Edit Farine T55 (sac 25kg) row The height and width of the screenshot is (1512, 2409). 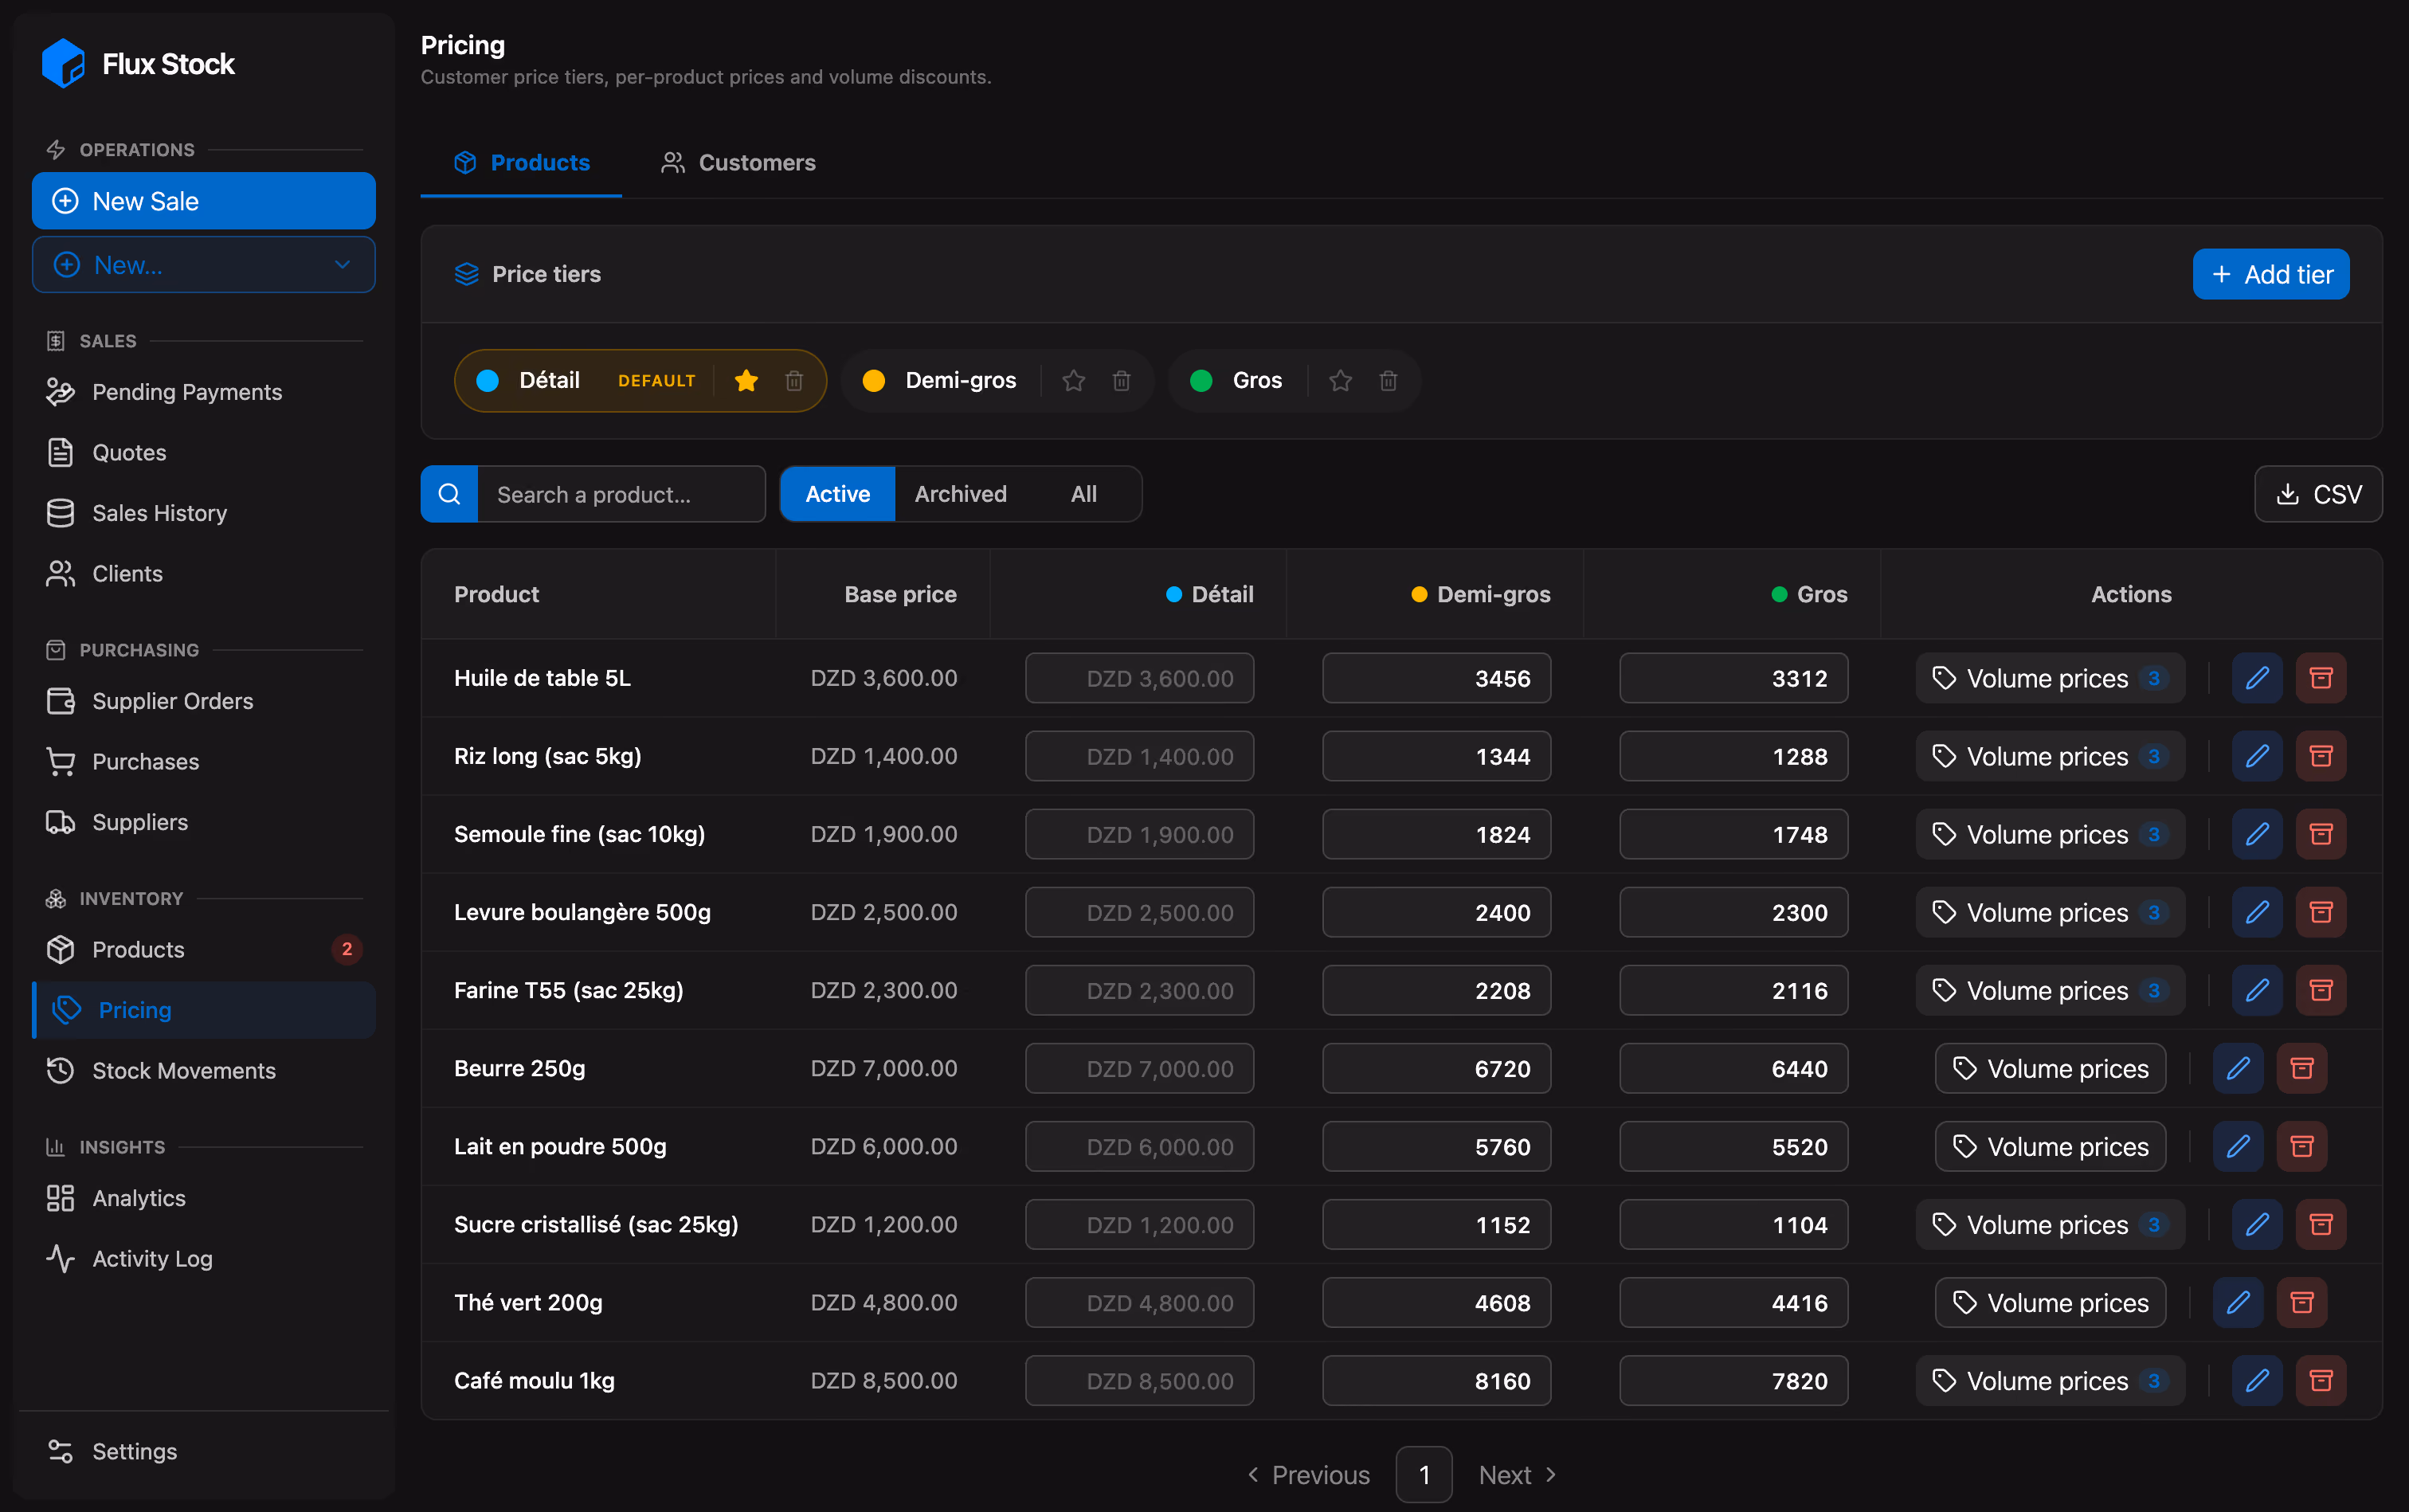coord(2256,990)
